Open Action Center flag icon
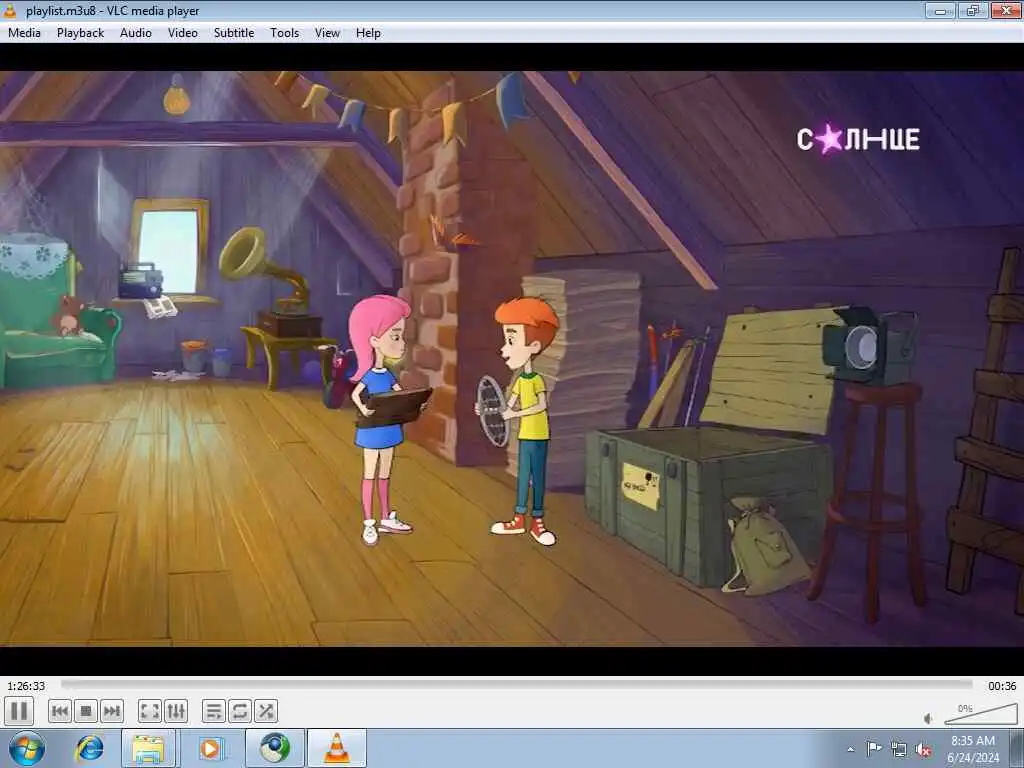Viewport: 1024px width, 768px height. coord(873,748)
